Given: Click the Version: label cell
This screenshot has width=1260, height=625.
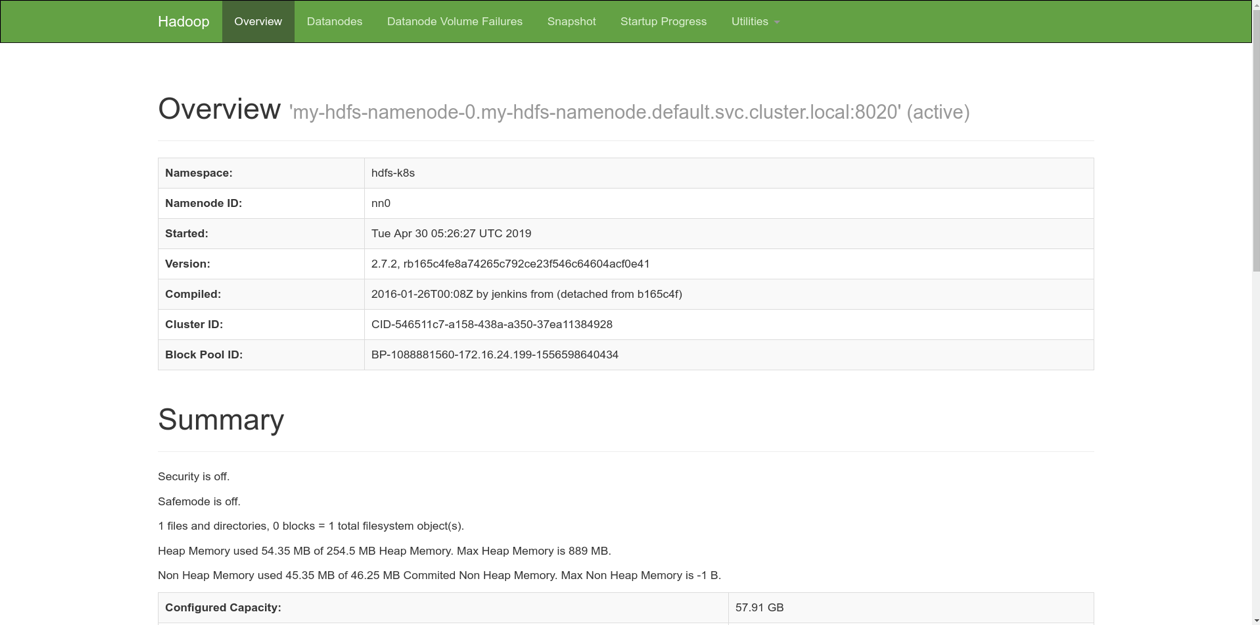Looking at the screenshot, I should pyautogui.click(x=261, y=264).
